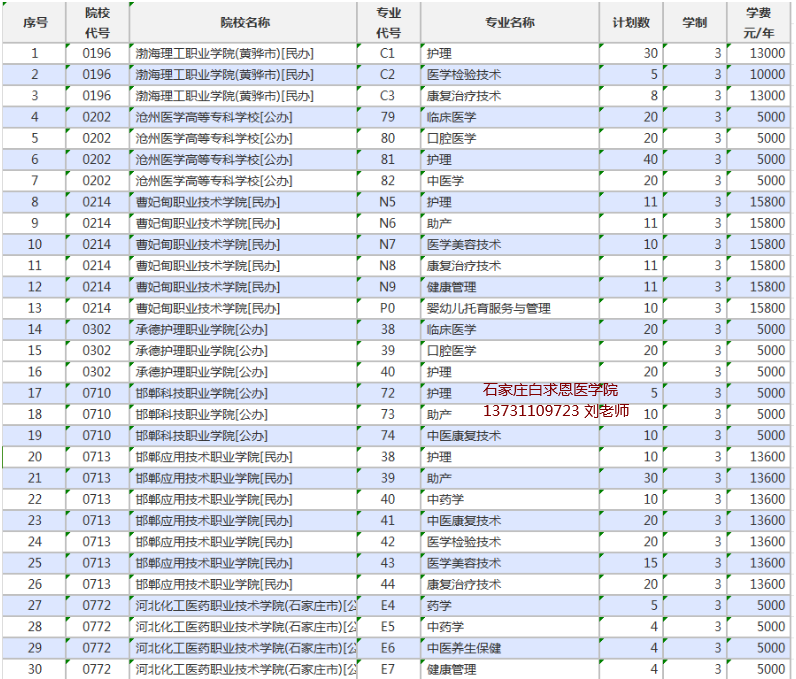Select the 计划数 column header

click(x=631, y=22)
